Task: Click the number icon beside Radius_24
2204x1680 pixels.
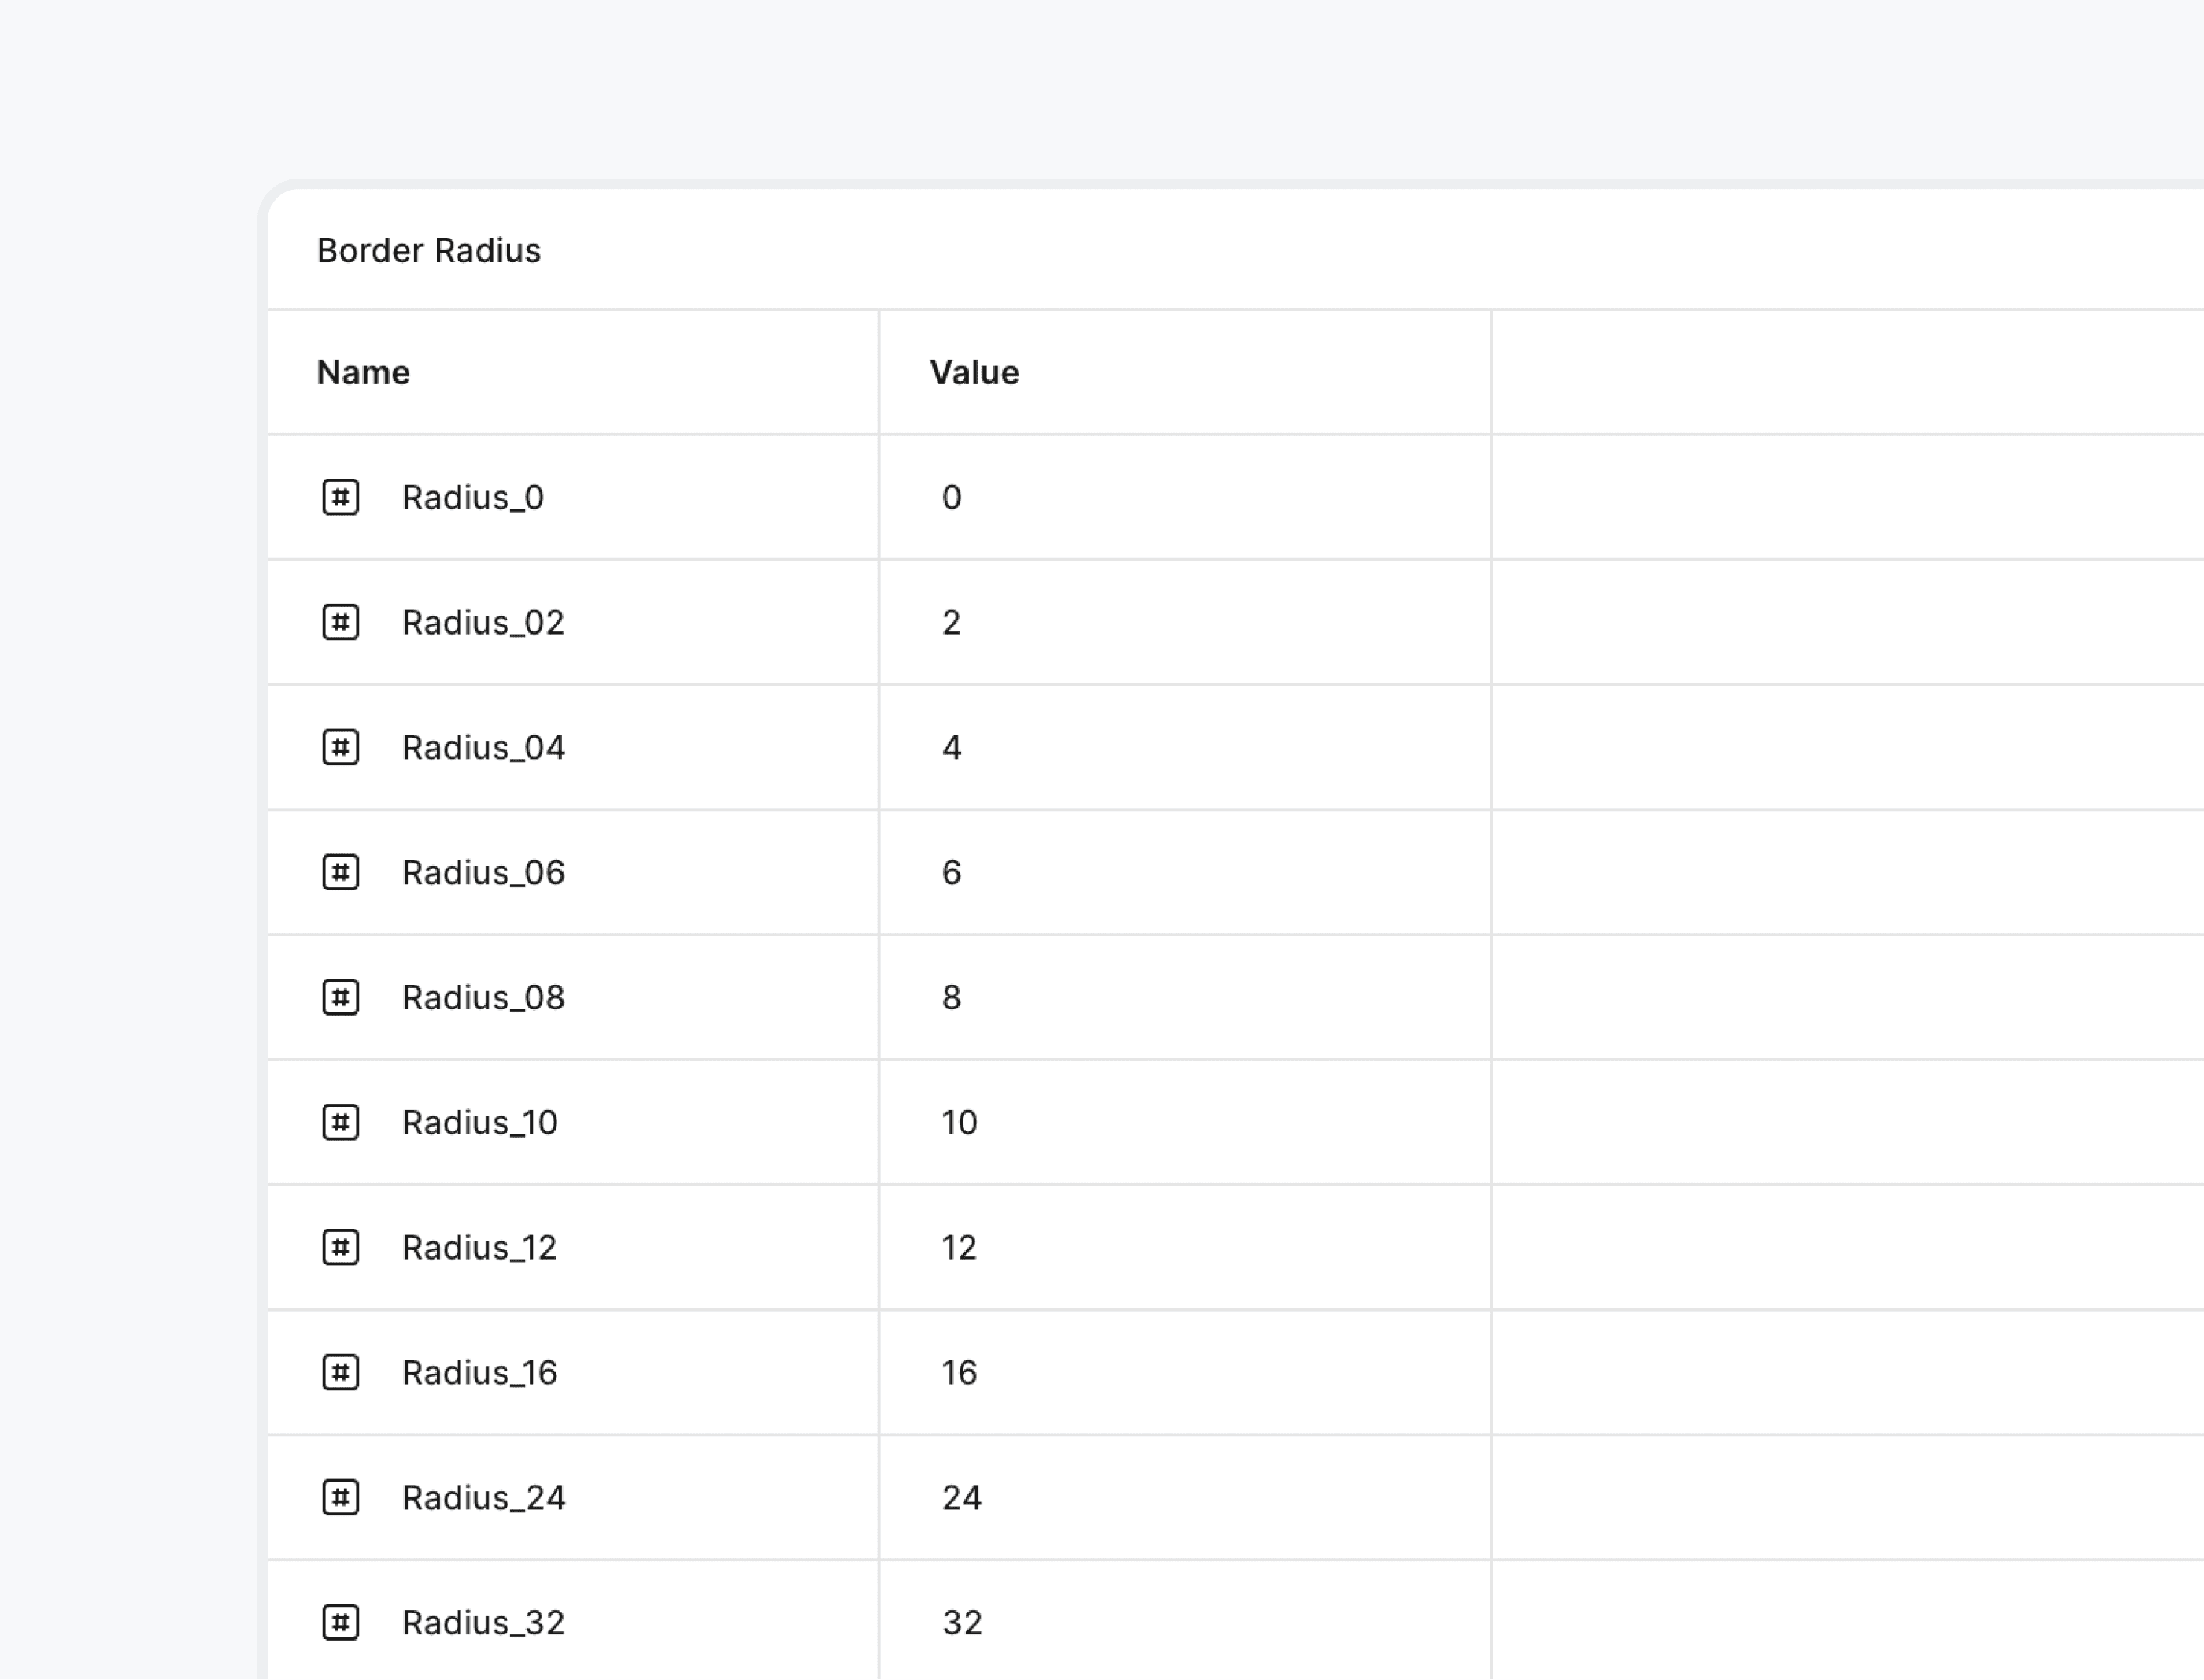Action: click(x=340, y=1497)
